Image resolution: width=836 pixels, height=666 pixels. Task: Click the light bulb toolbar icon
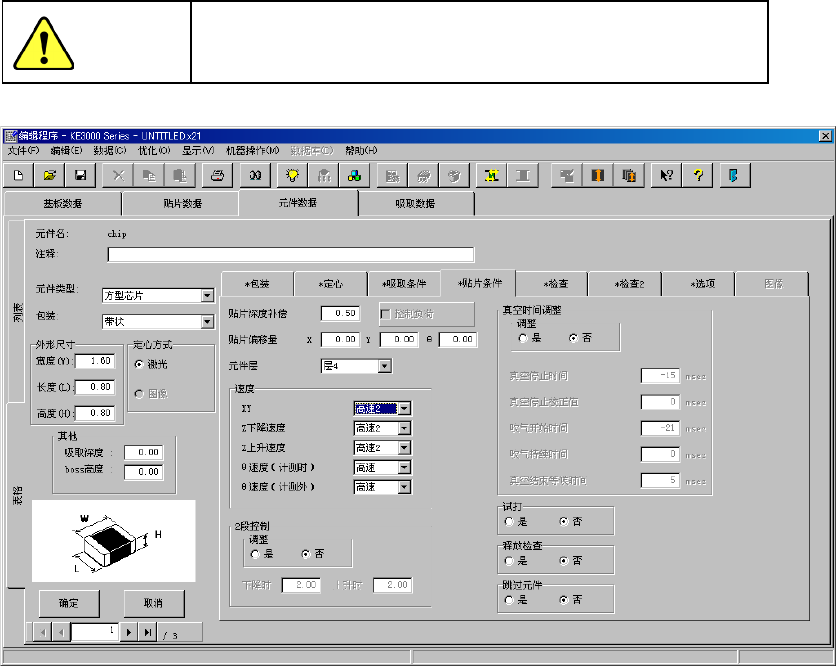point(293,175)
